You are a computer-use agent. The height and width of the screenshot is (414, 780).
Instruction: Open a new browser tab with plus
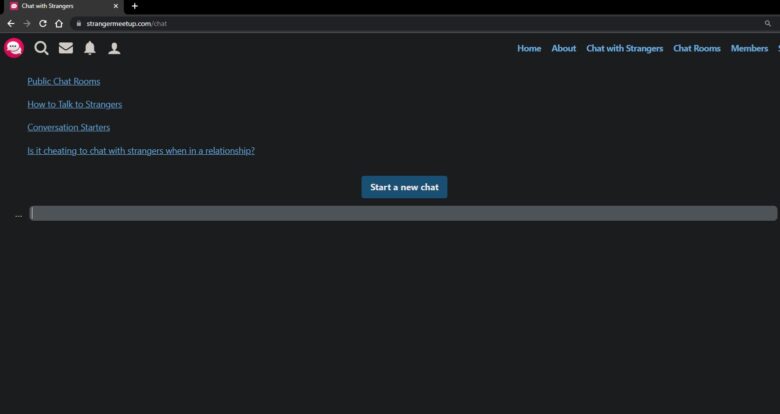(x=135, y=6)
